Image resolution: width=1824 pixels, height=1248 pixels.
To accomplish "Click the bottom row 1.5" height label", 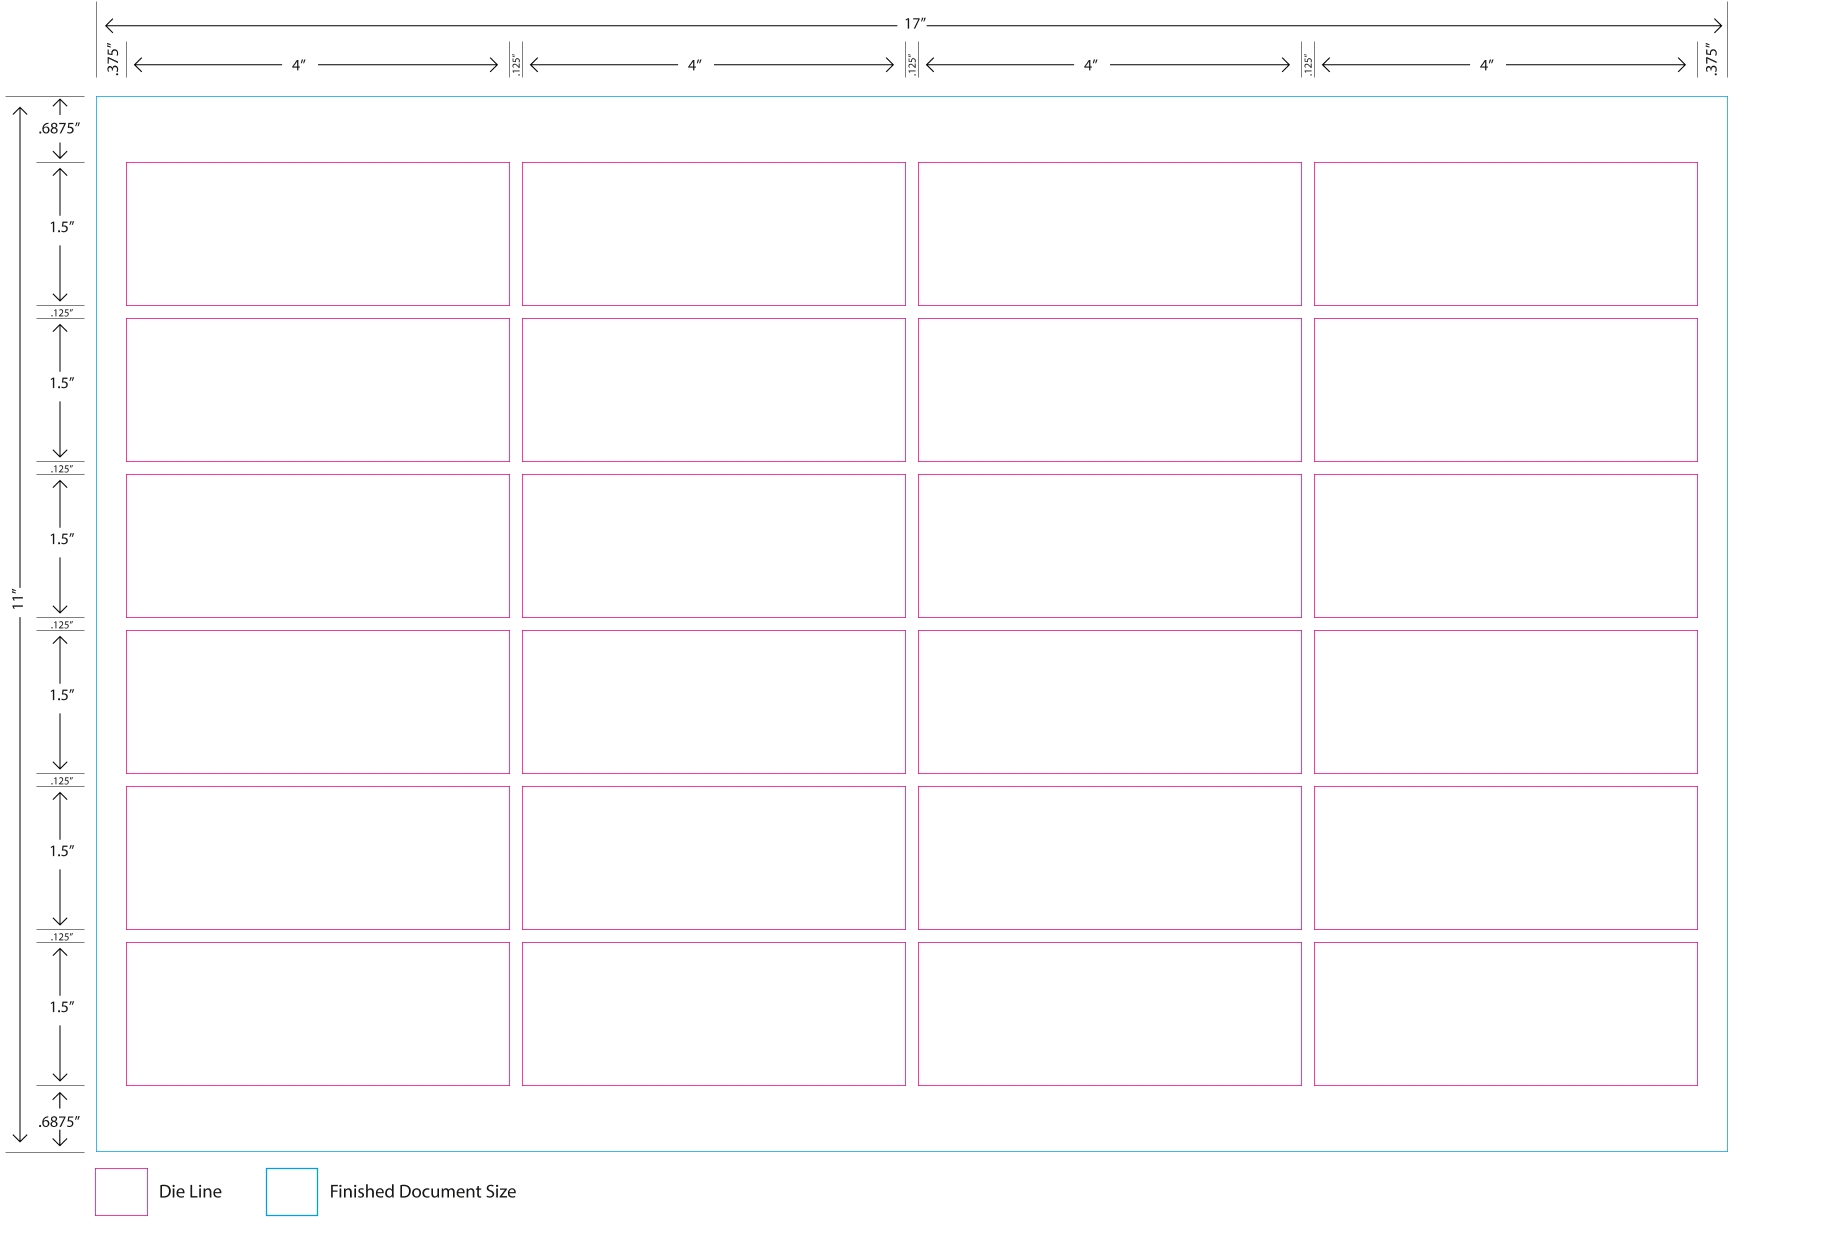I will click(62, 1007).
